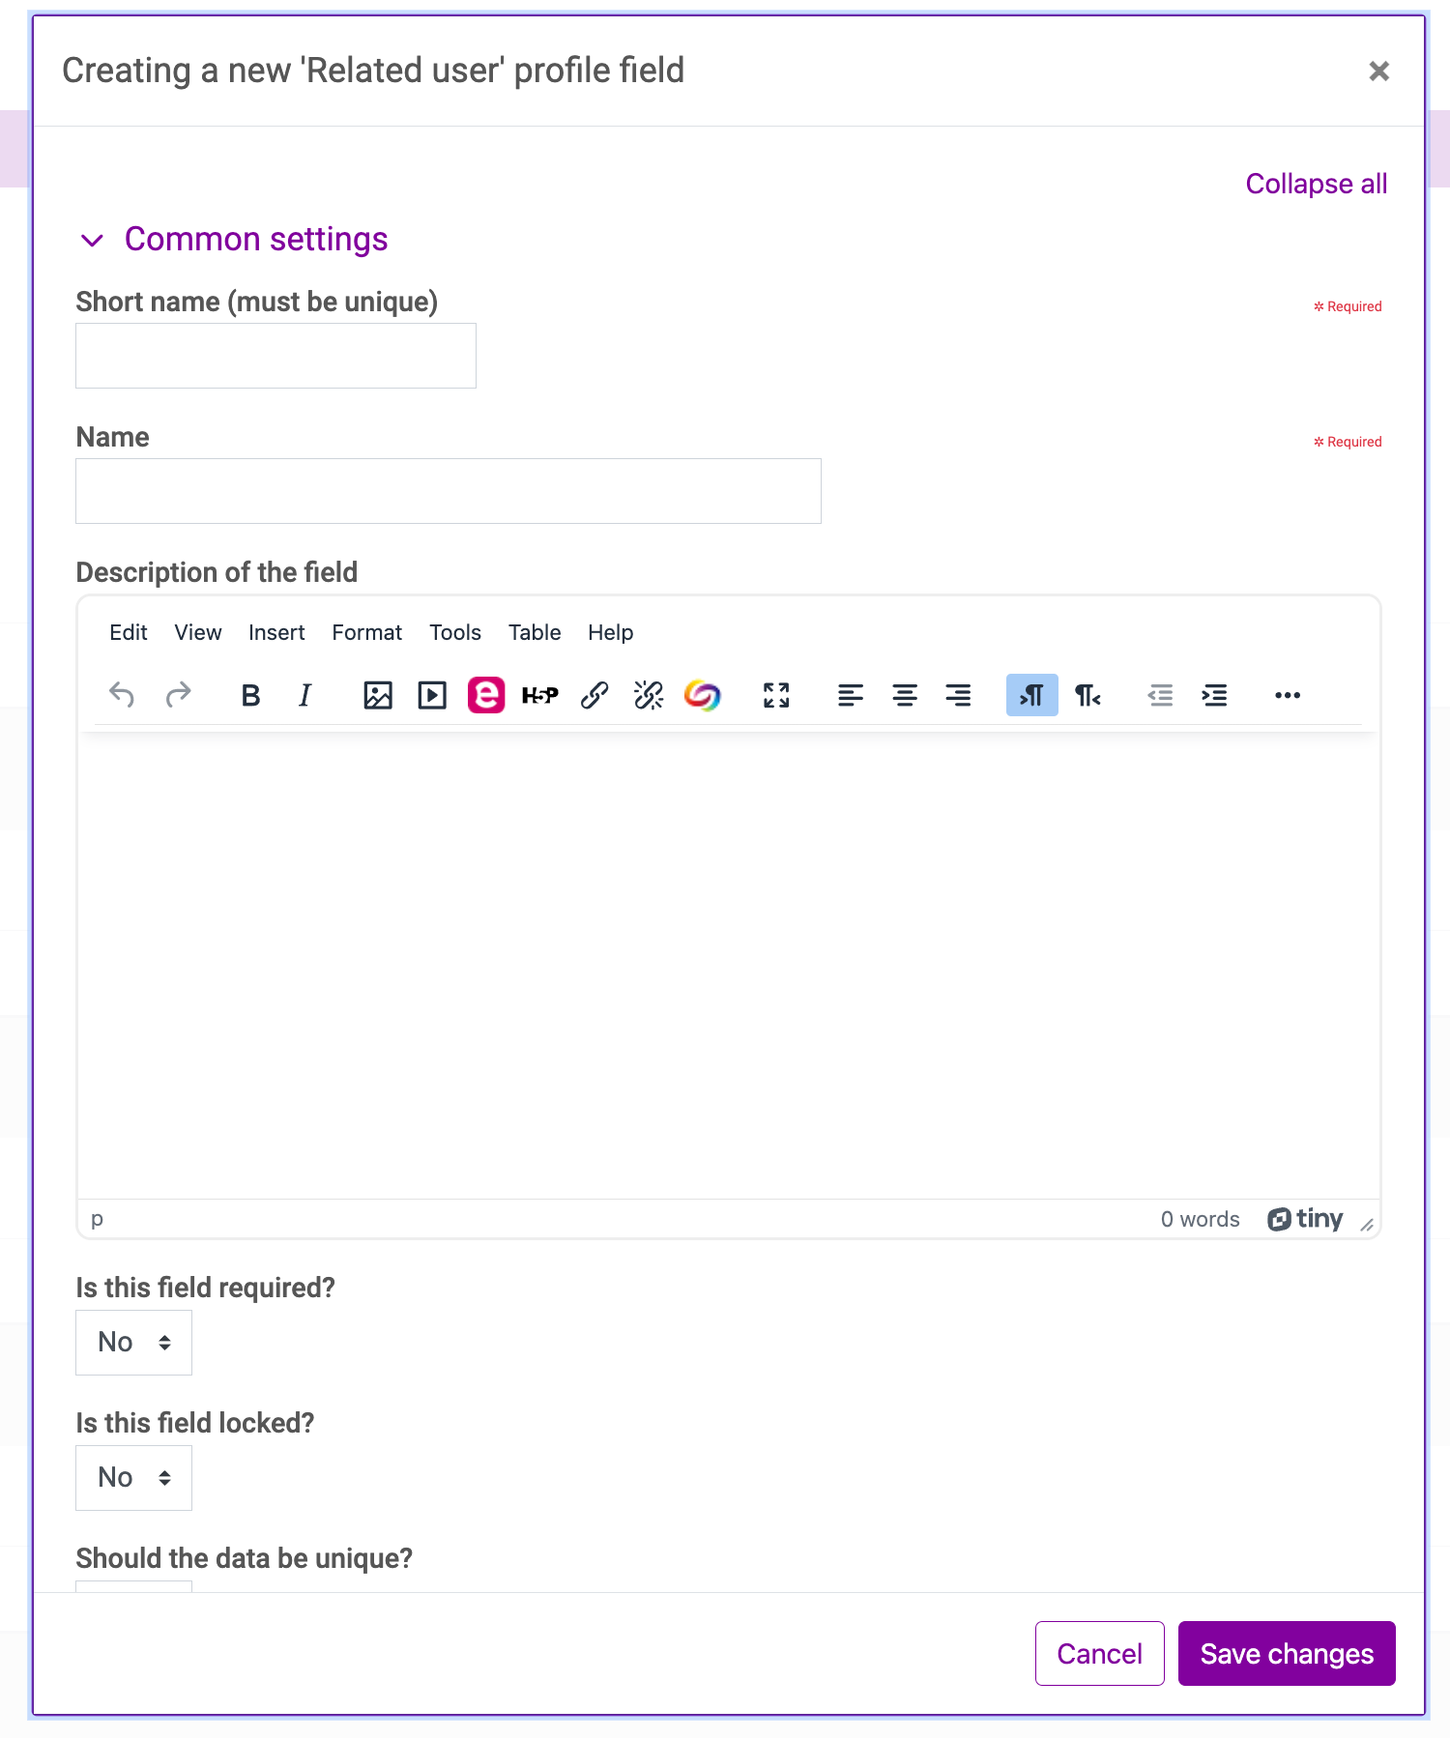
Task: Toggle left-to-right text direction
Action: [x=1032, y=695]
